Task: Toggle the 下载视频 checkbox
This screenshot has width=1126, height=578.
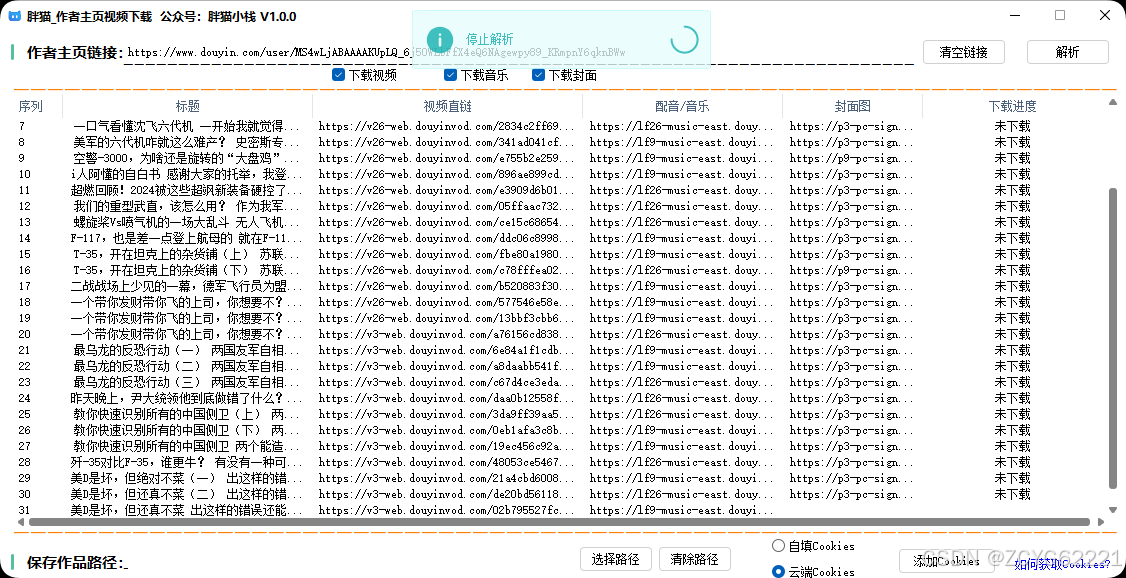Action: (338, 75)
